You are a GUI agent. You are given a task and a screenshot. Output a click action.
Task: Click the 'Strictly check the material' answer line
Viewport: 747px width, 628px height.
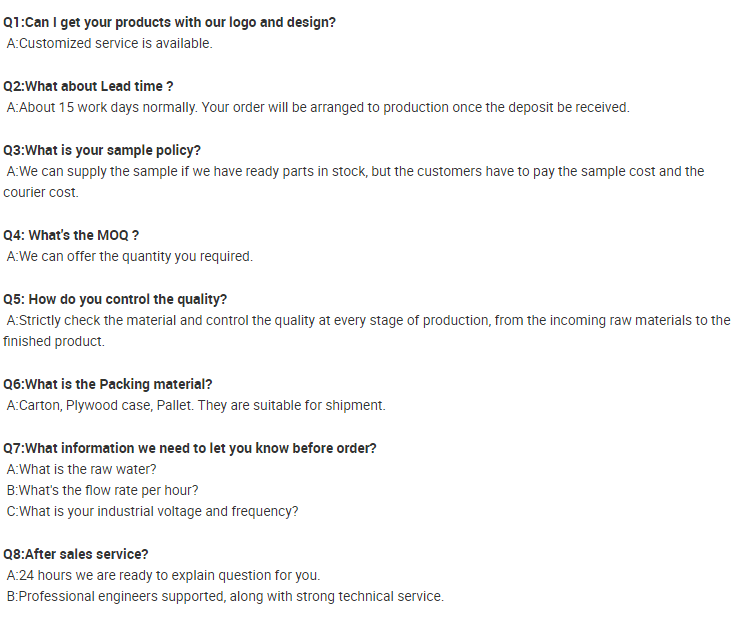tap(368, 320)
